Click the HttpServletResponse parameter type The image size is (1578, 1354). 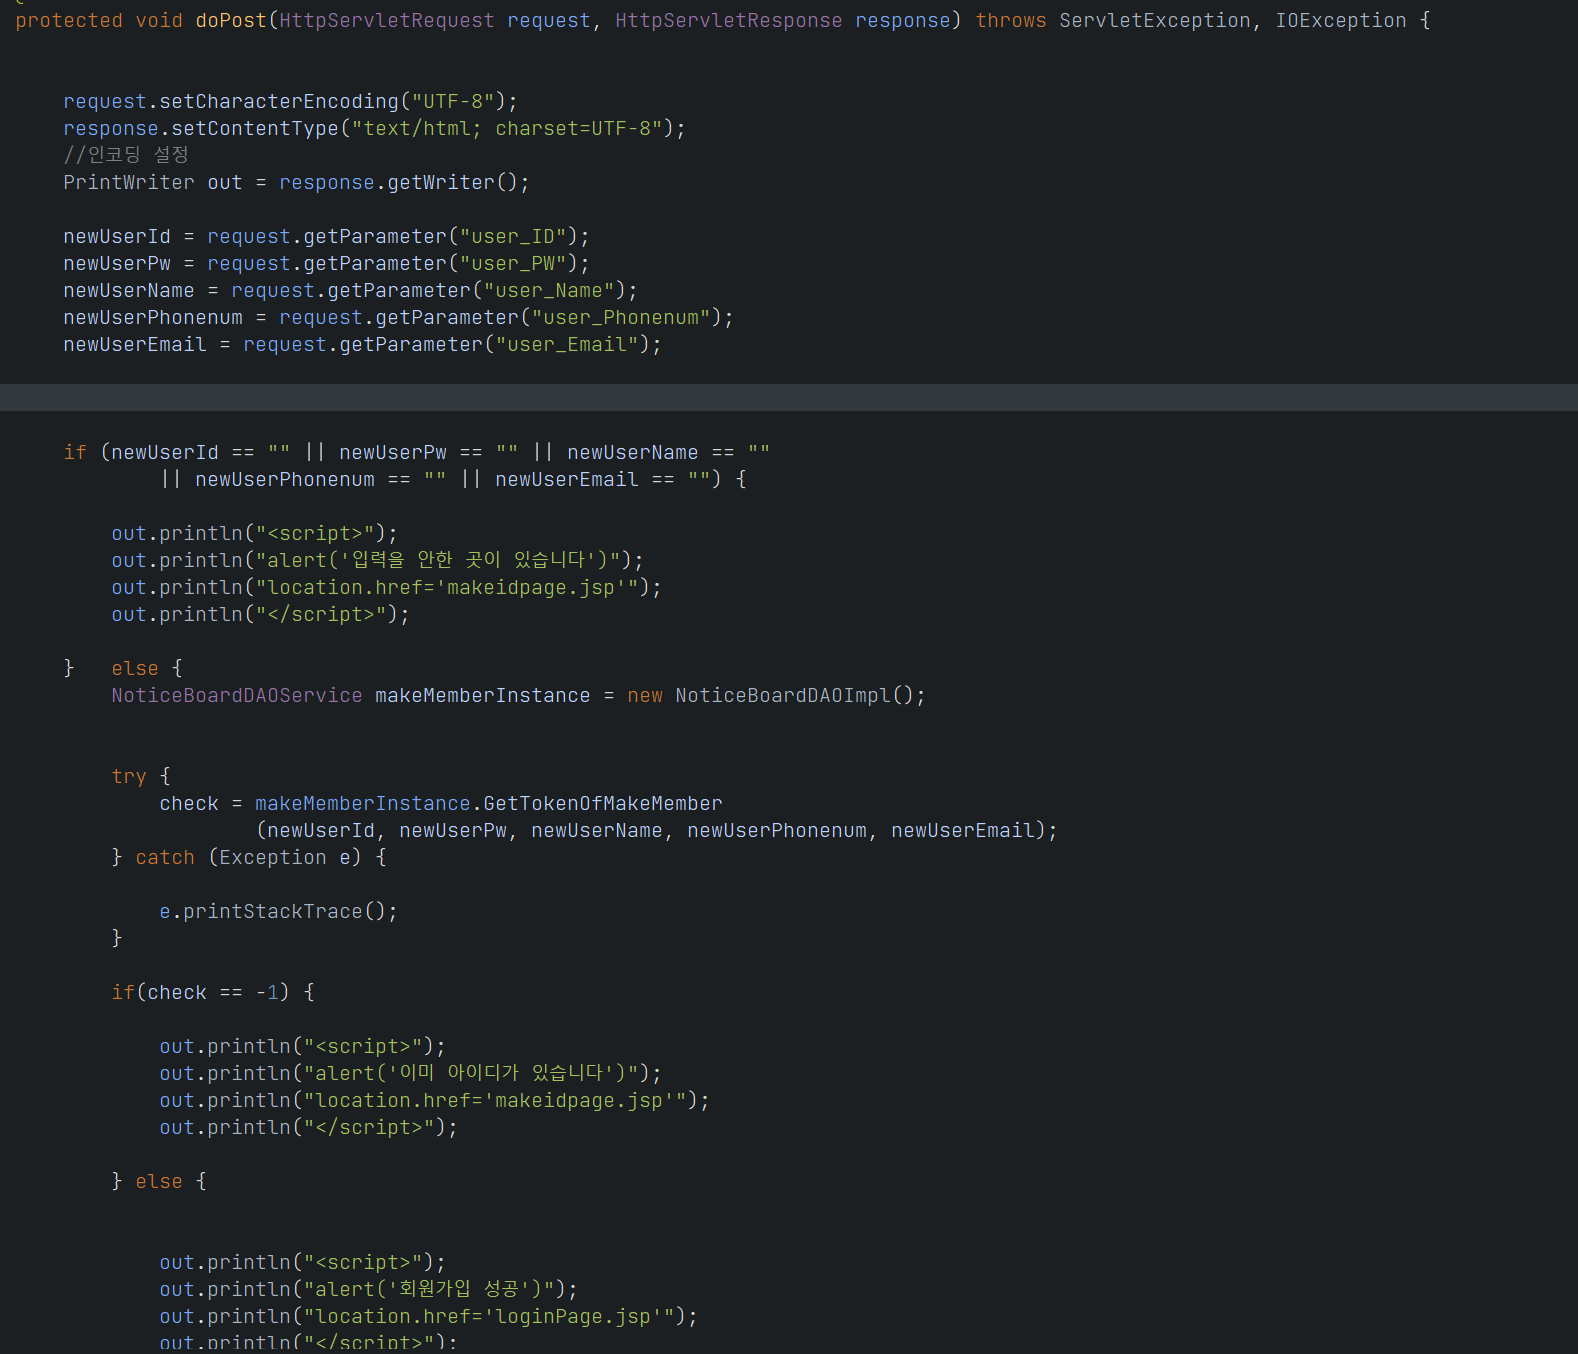[729, 20]
